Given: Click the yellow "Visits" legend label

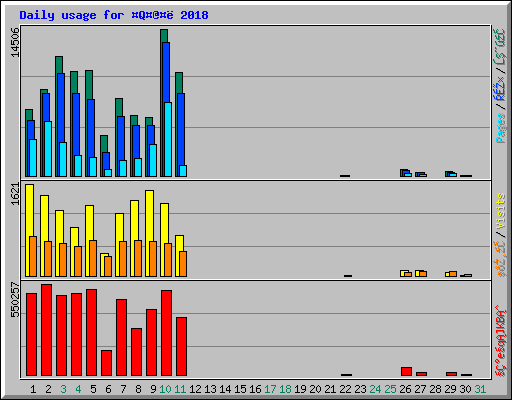Looking at the screenshot, I should click(x=500, y=211).
